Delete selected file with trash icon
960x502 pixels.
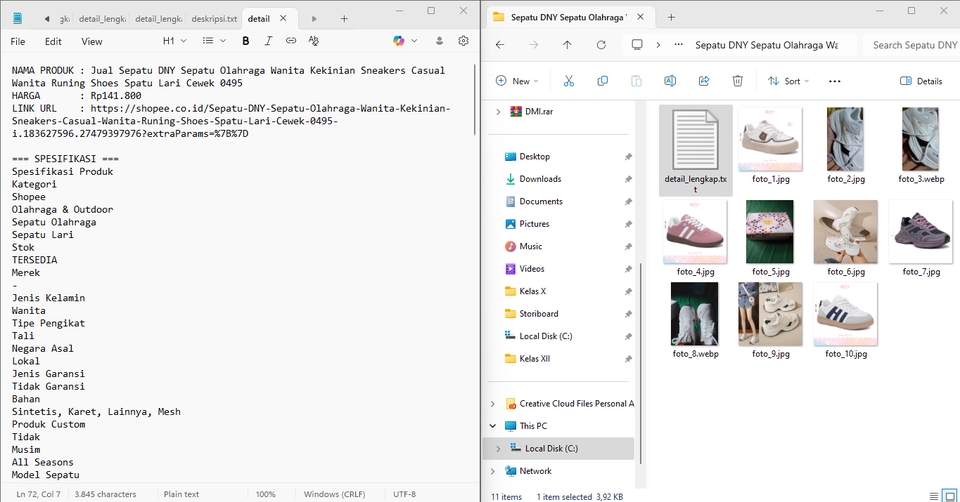point(737,81)
